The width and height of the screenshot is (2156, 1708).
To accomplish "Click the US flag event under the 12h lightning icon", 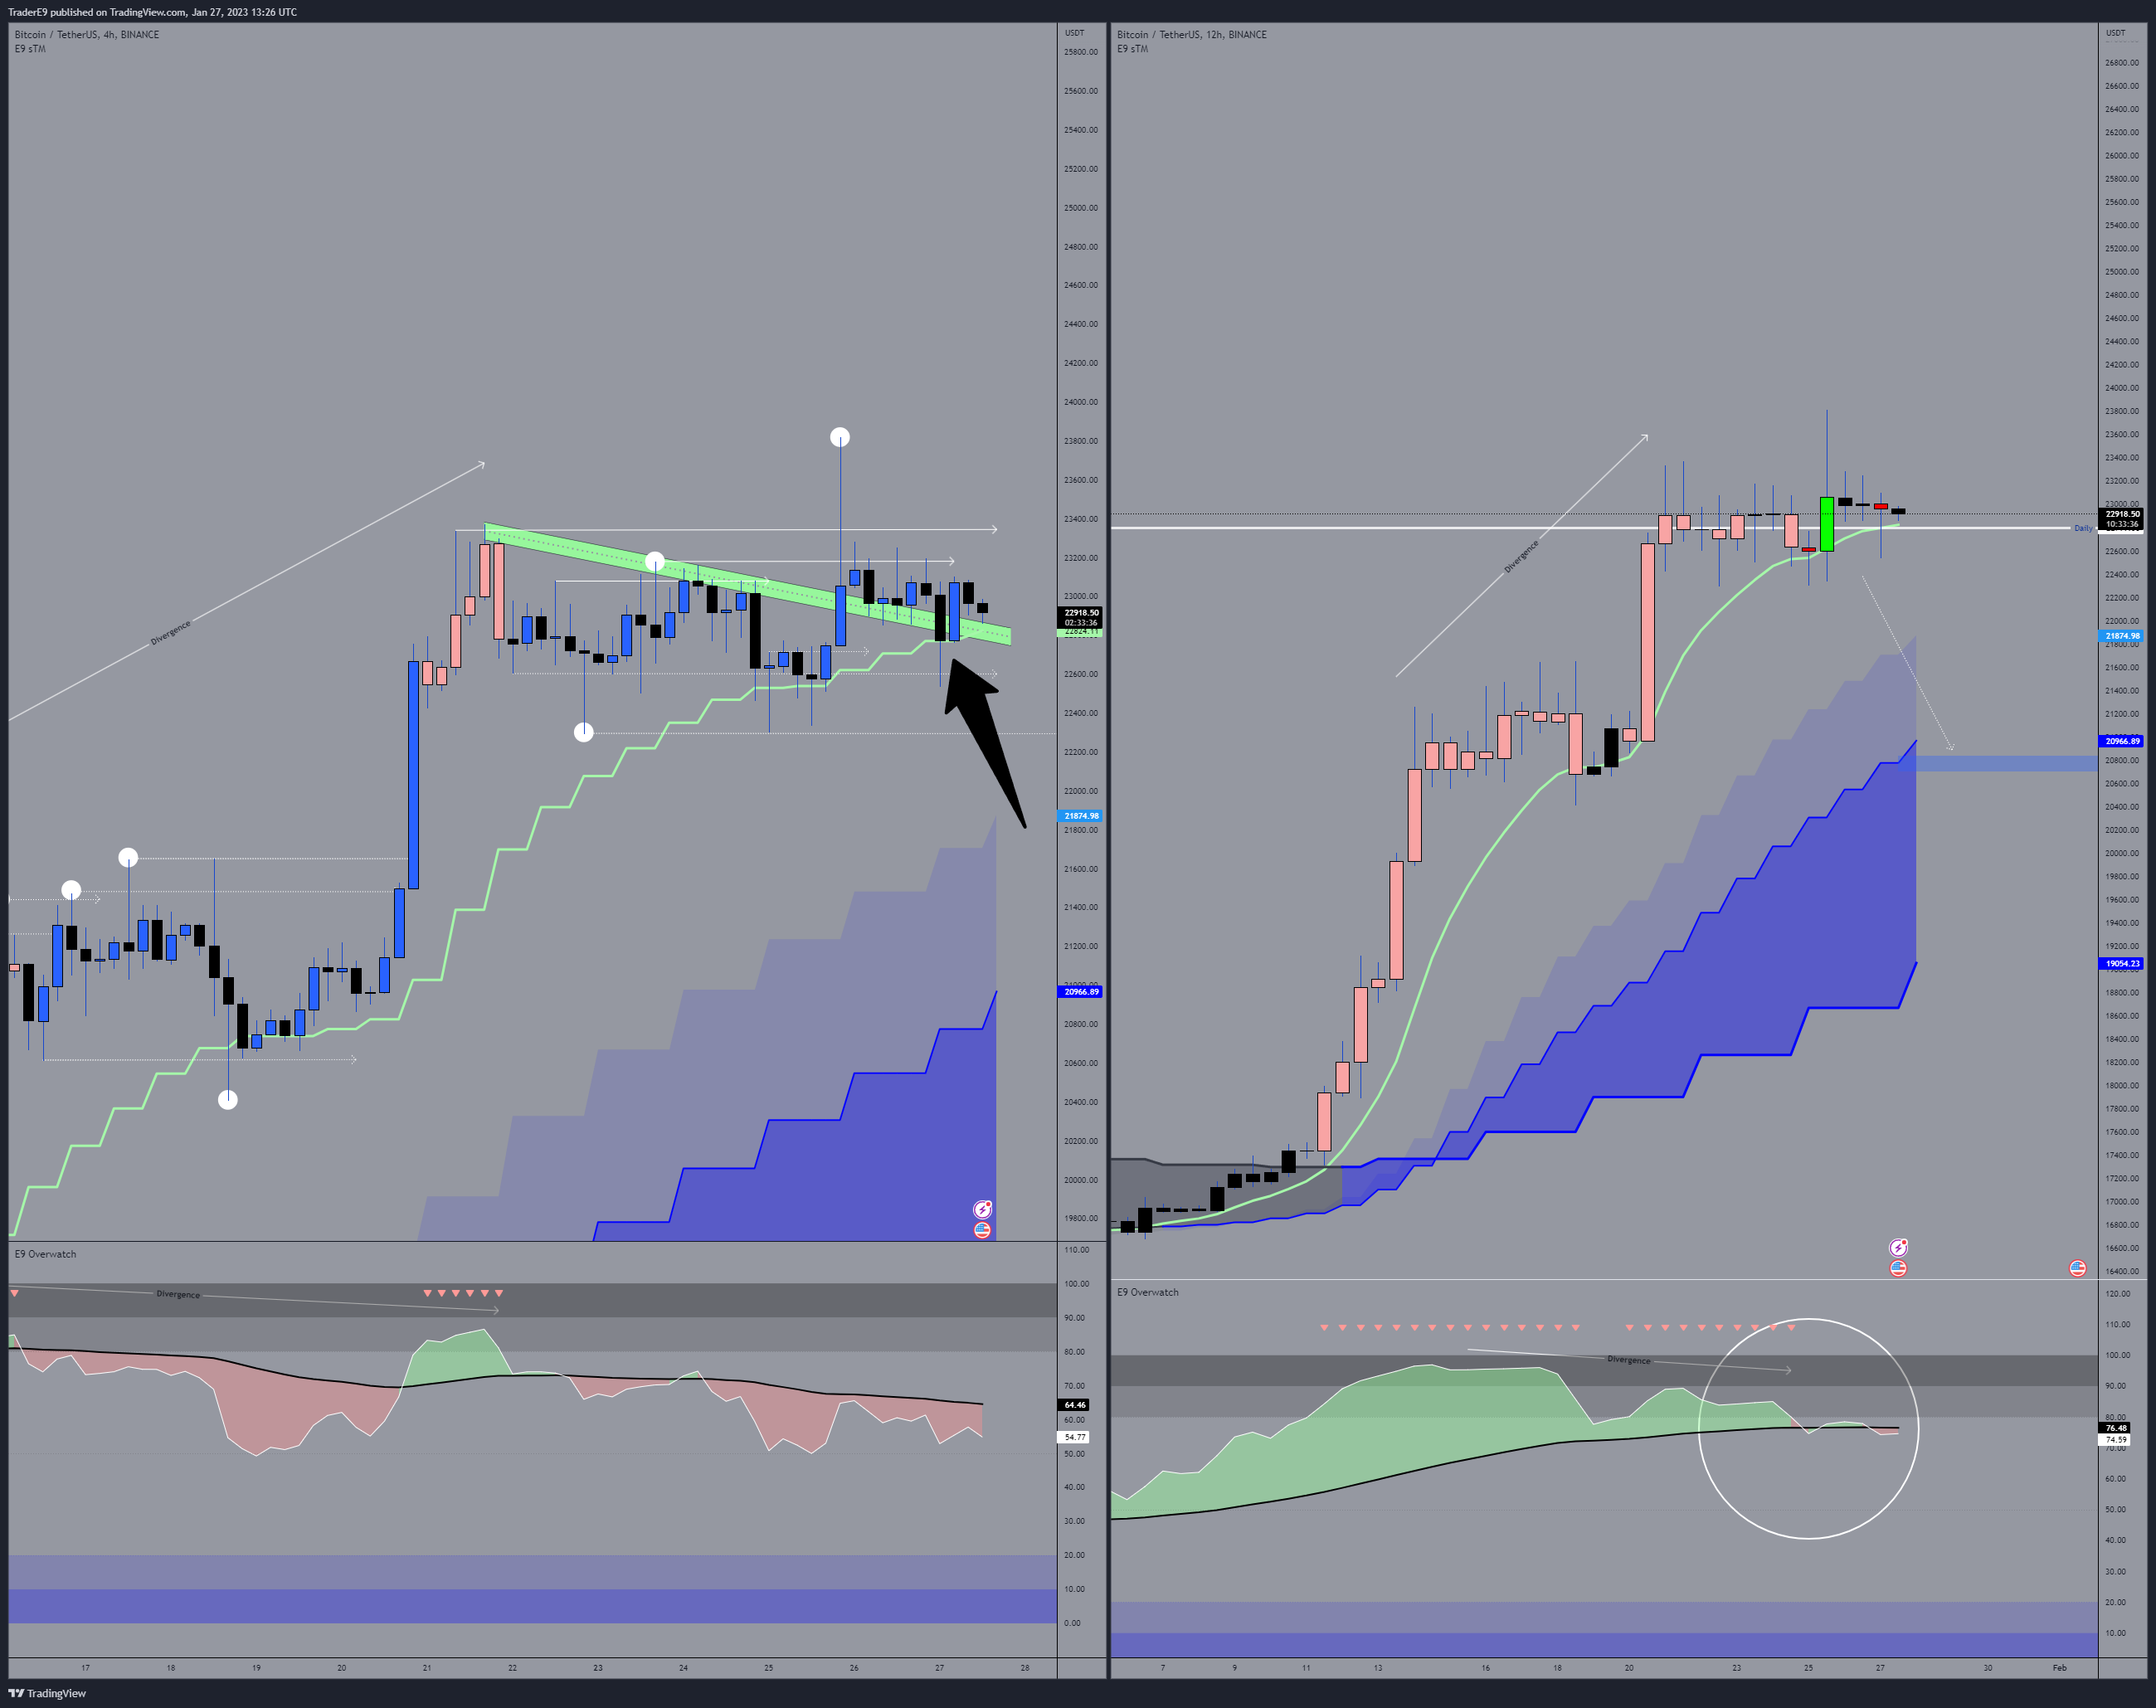I will [x=1898, y=1268].
